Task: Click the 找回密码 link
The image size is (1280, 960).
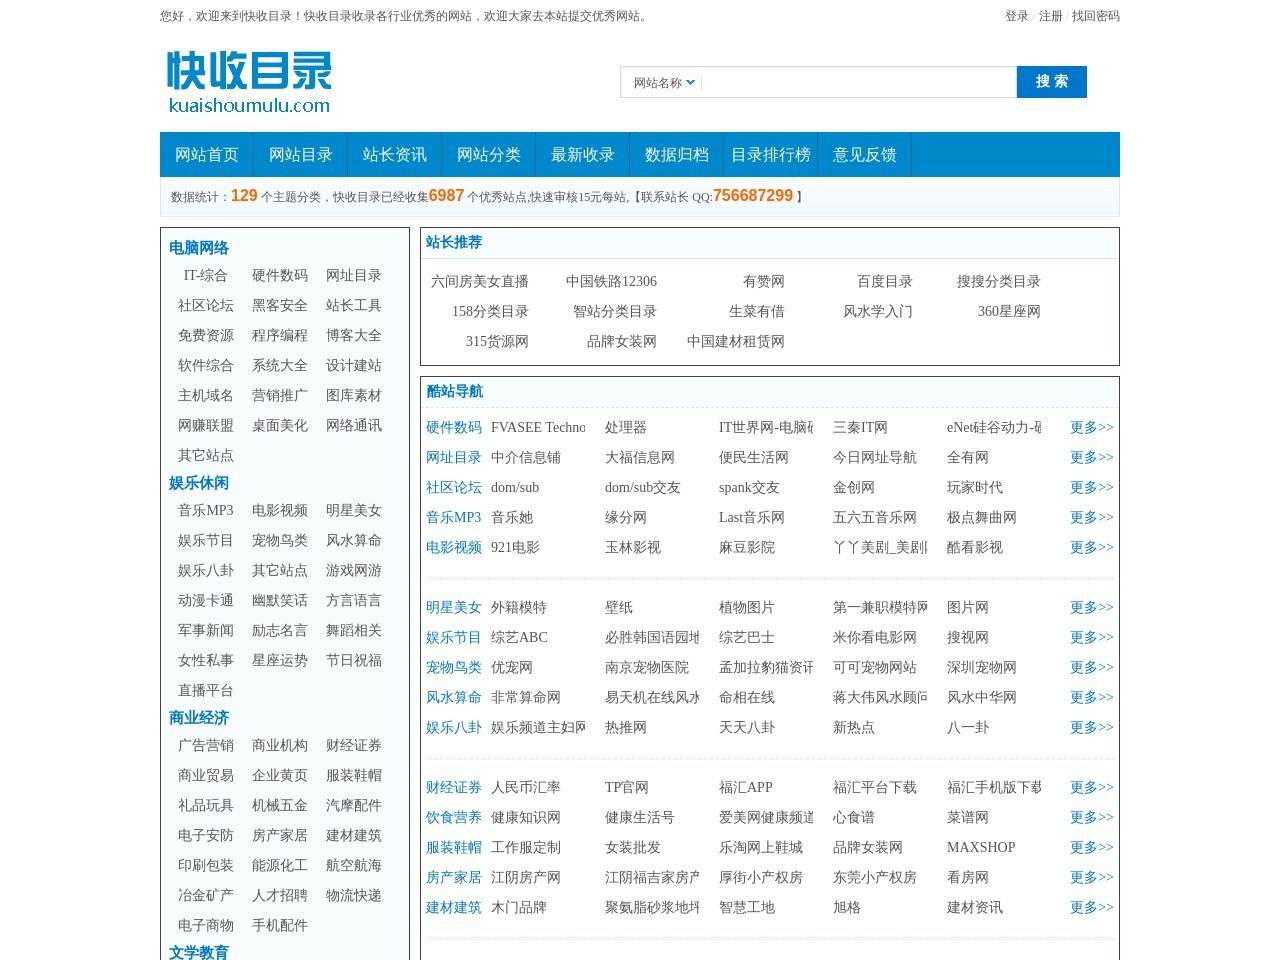Action: click(1095, 16)
